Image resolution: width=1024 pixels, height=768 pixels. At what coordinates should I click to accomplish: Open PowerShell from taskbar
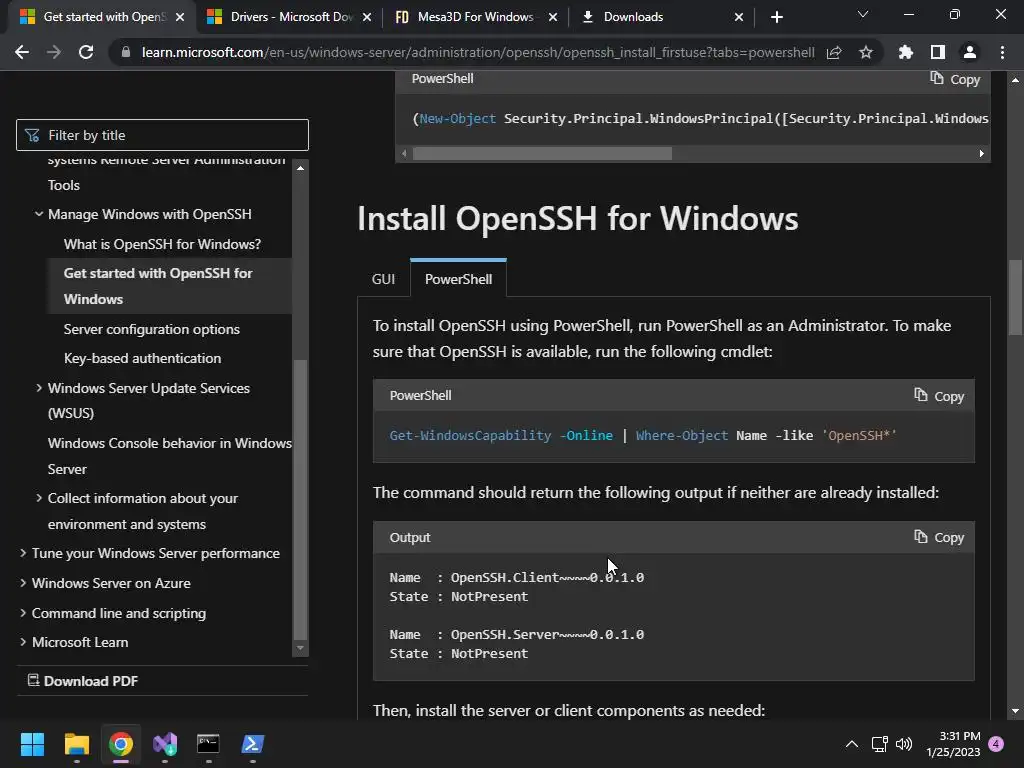[253, 744]
